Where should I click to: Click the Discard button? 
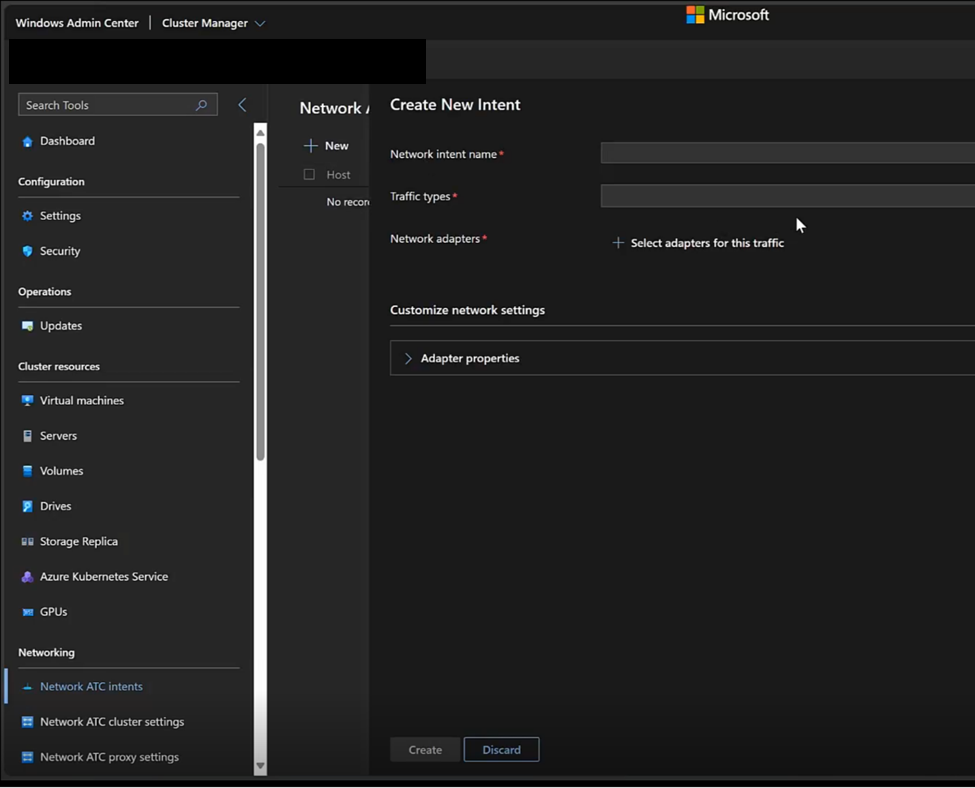[x=501, y=750]
